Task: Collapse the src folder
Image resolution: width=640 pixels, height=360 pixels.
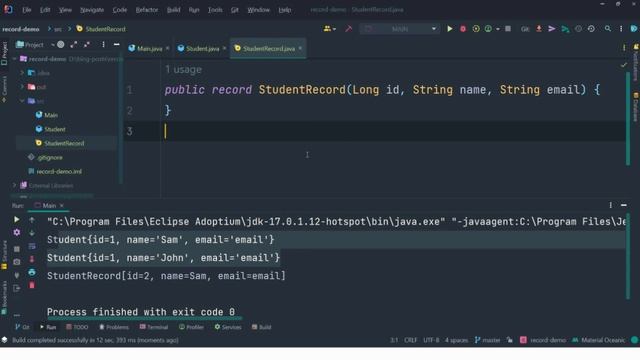Action: pos(22,101)
